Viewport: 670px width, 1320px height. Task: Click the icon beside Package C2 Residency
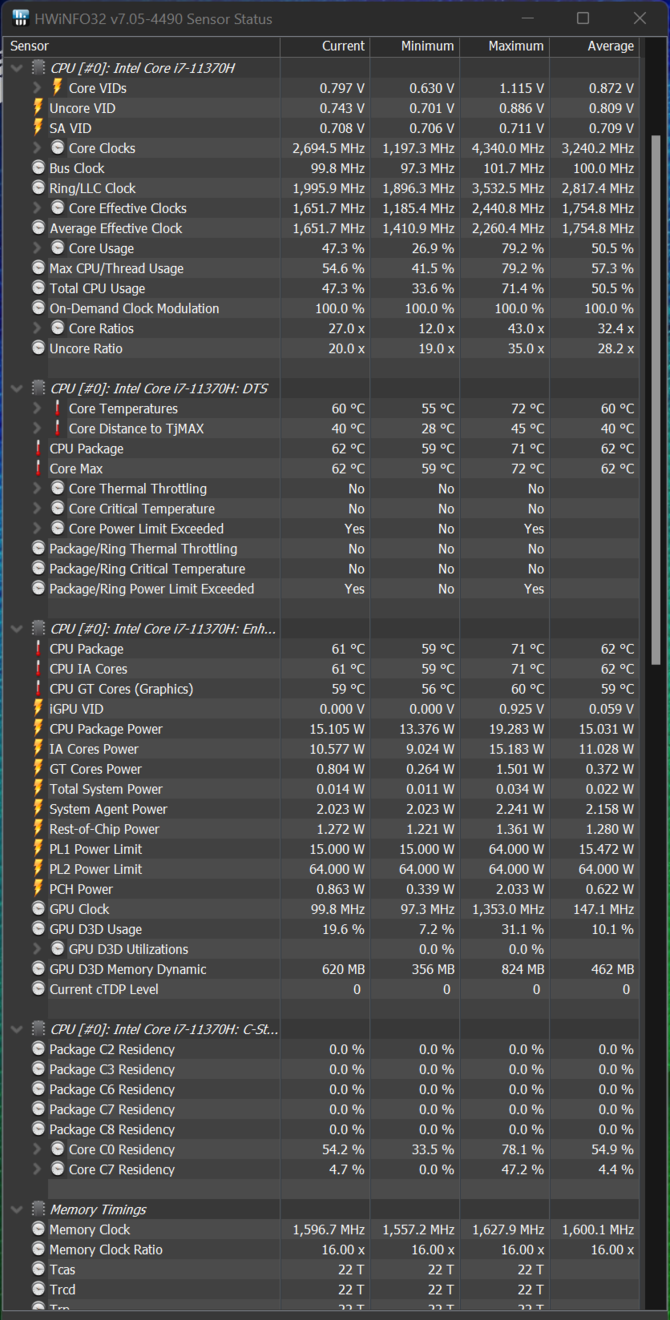coord(39,1049)
